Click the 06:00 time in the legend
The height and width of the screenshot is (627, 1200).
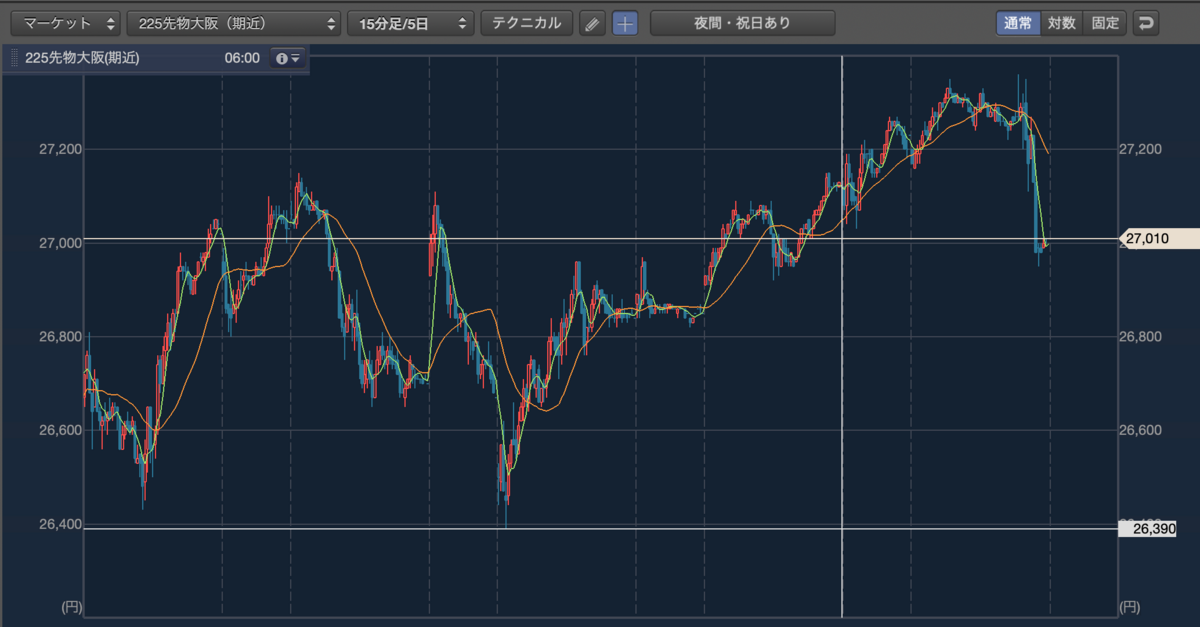242,59
